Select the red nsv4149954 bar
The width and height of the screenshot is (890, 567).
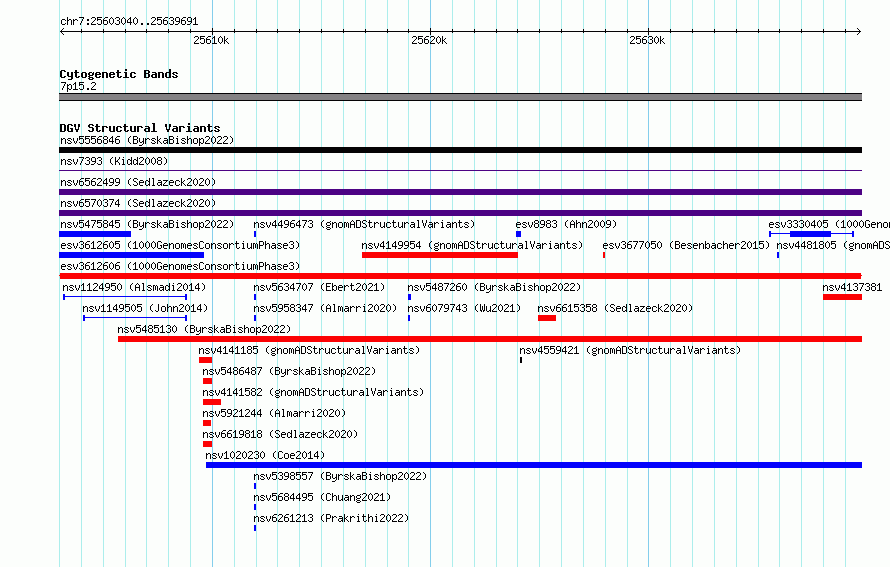(x=440, y=255)
